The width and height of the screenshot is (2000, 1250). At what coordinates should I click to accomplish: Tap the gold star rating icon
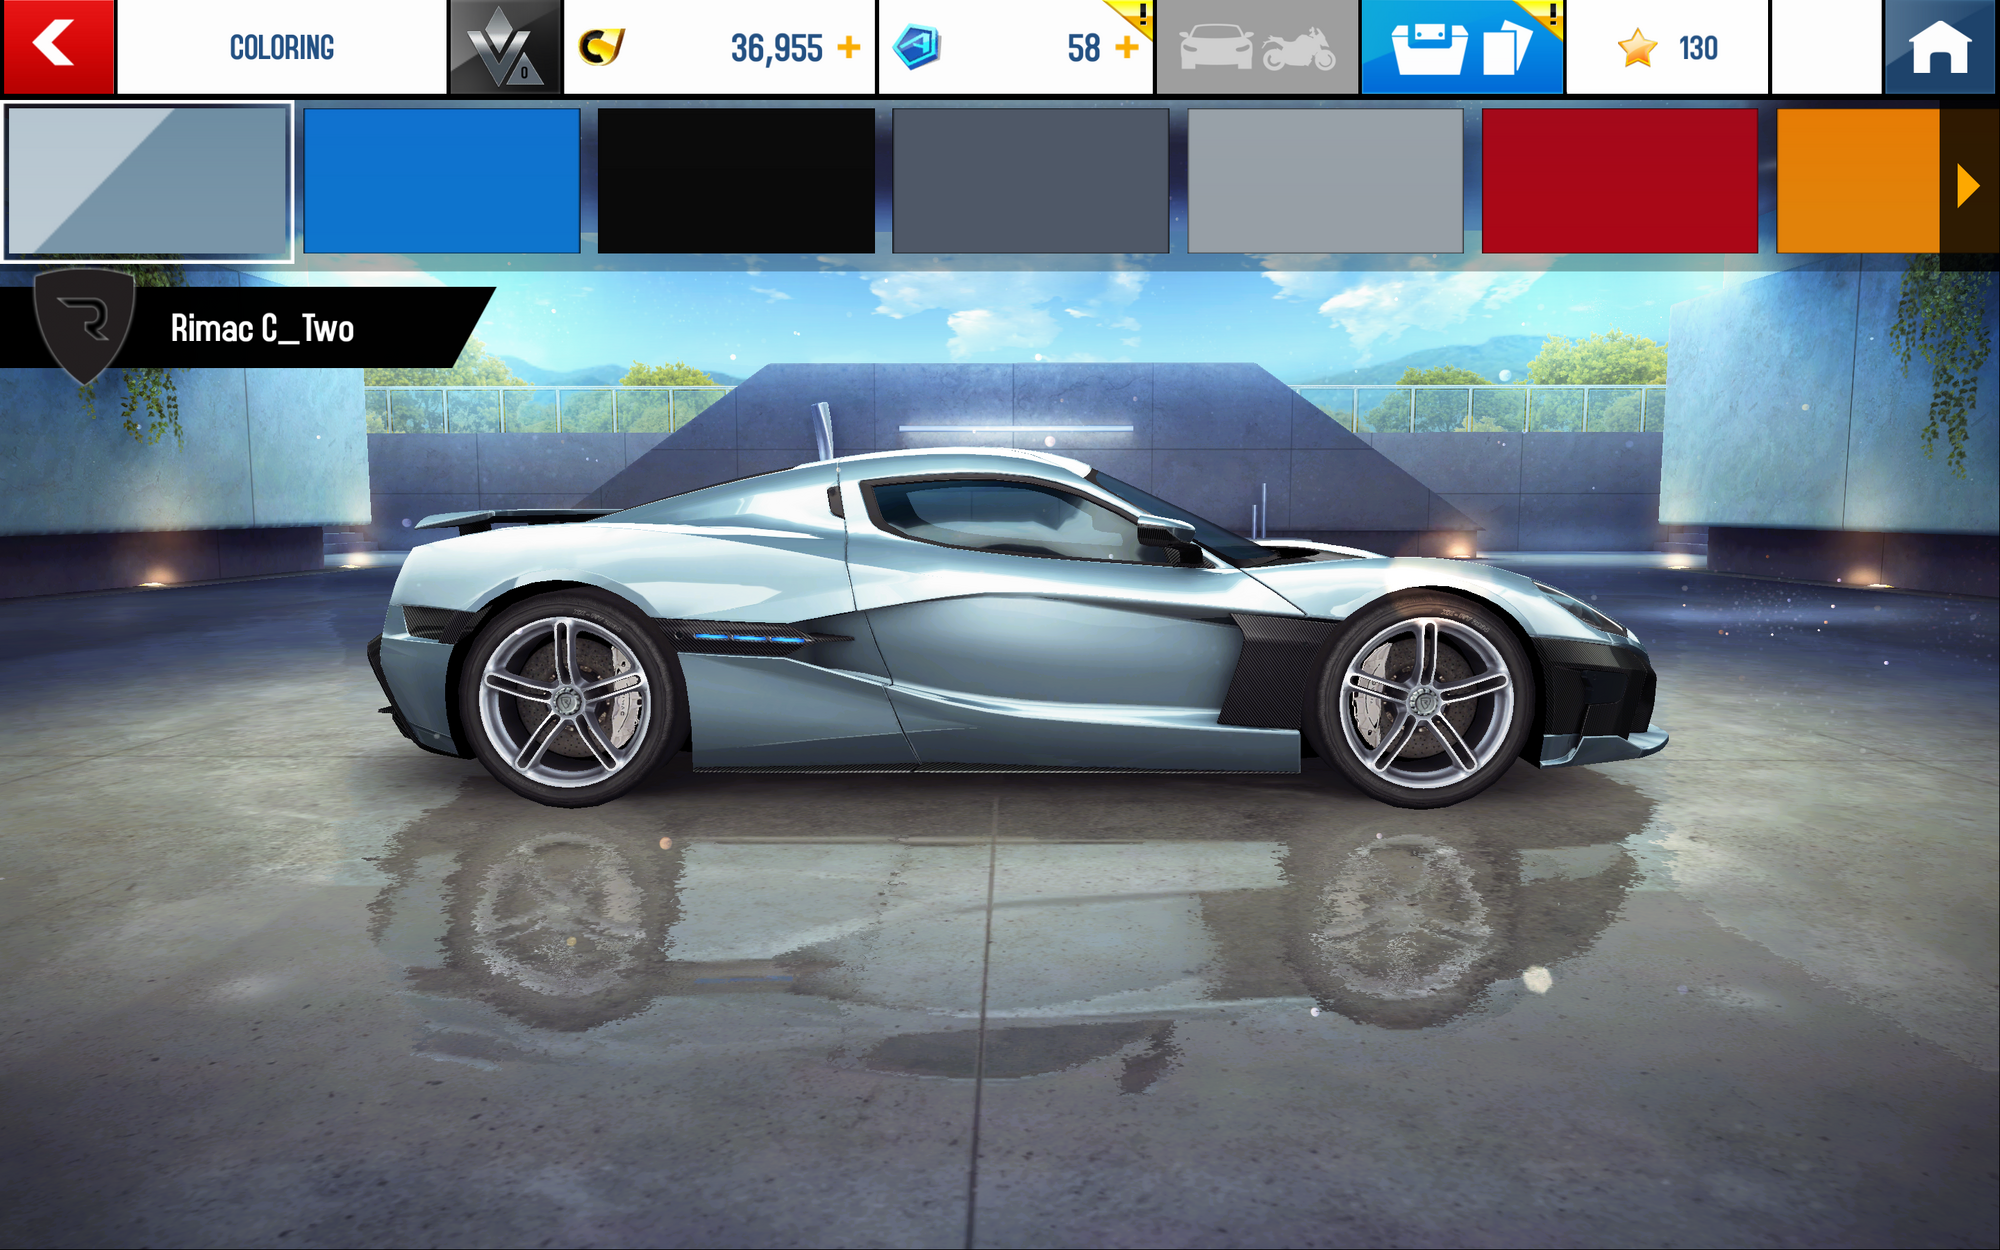coord(1637,47)
